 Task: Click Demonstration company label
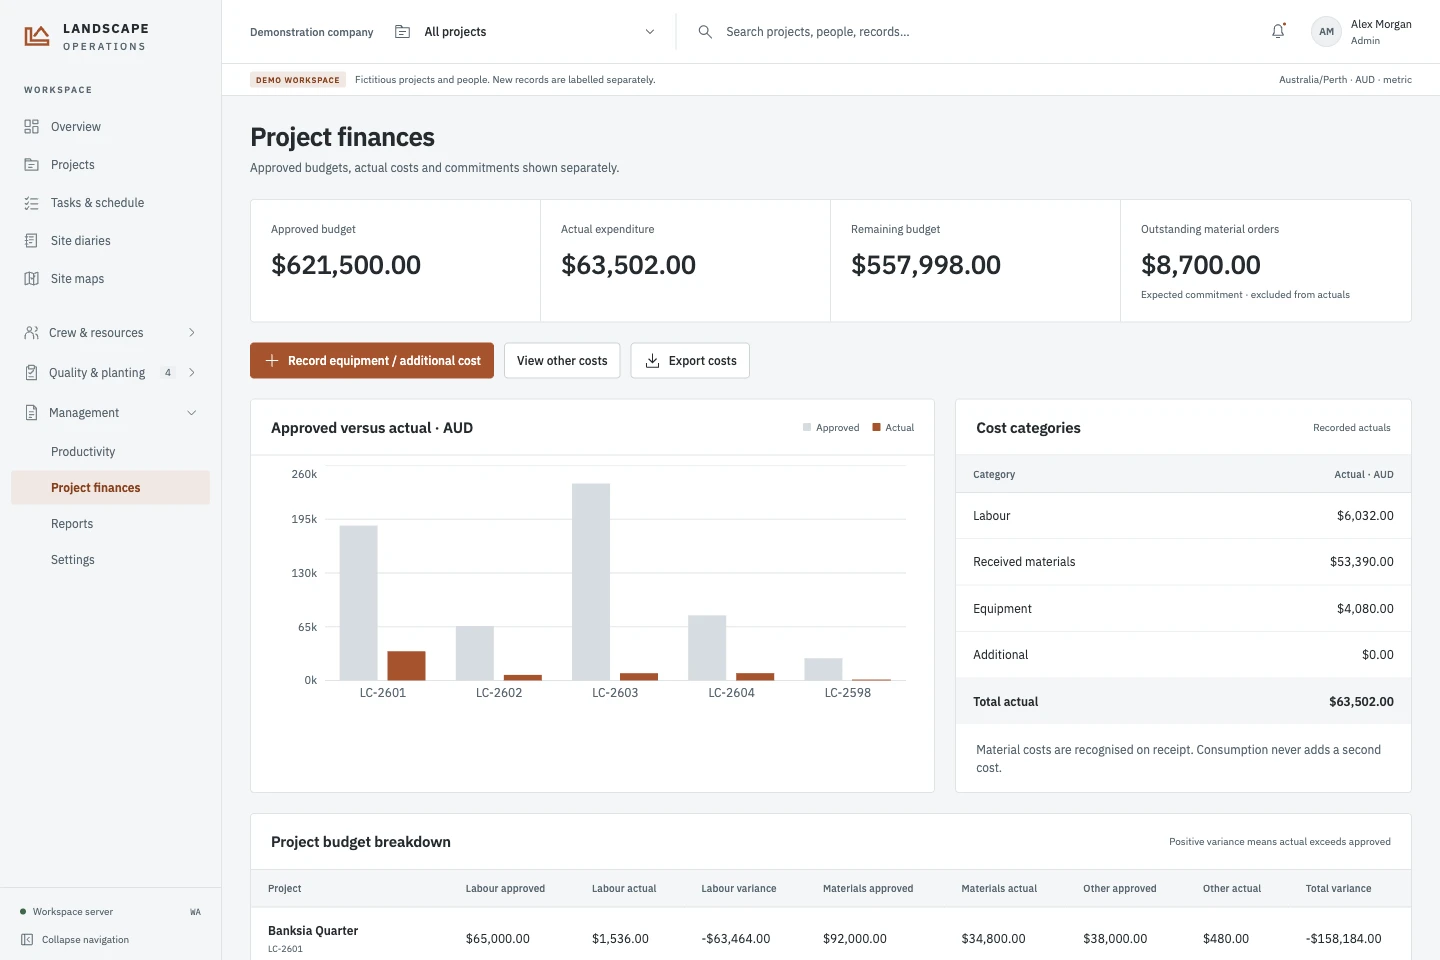pos(312,32)
